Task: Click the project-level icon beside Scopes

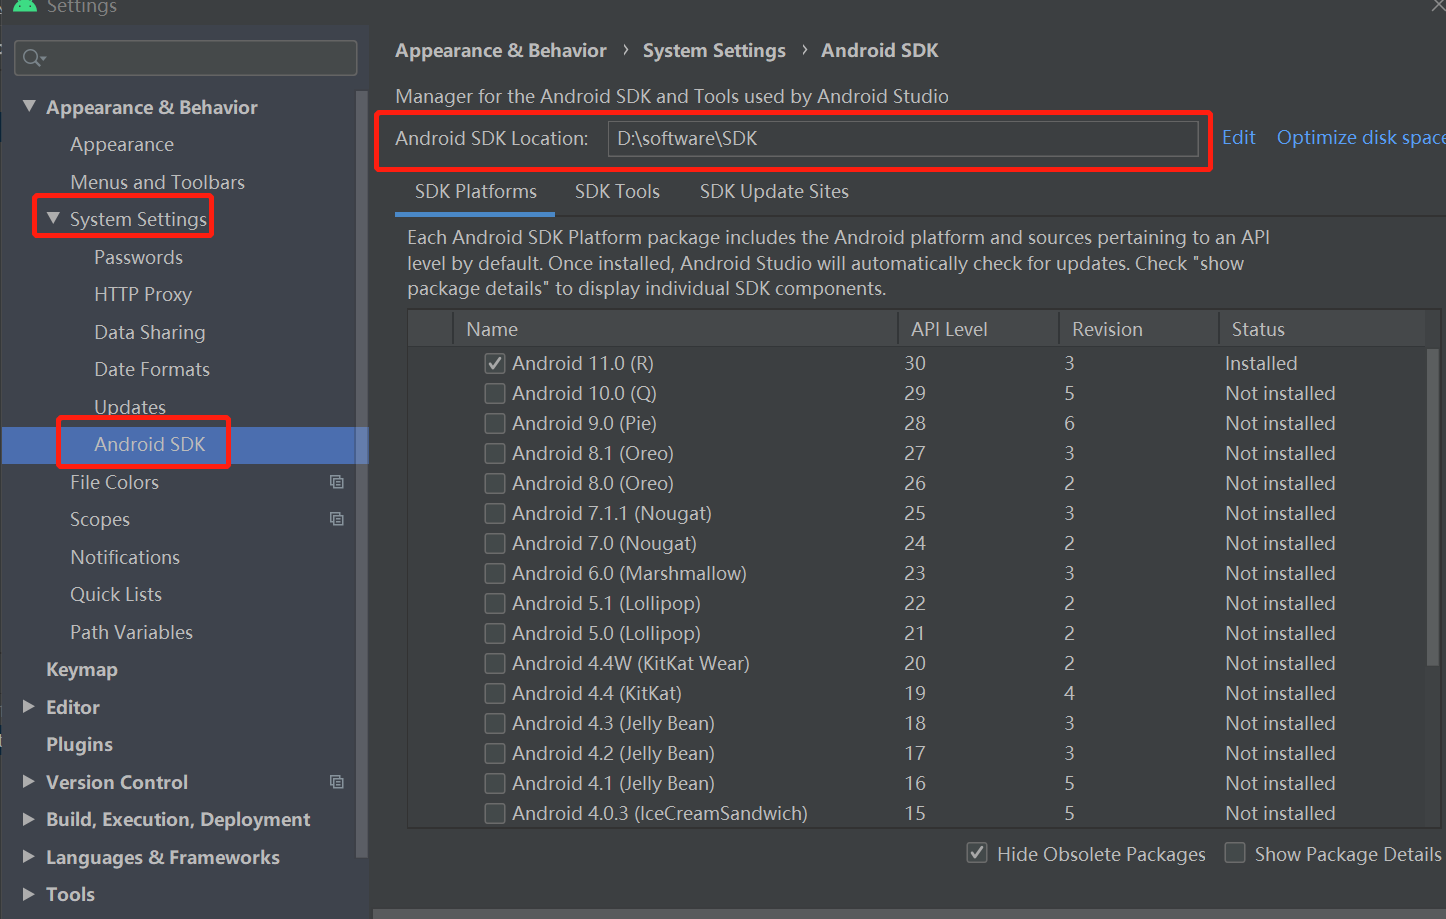Action: coord(337,519)
